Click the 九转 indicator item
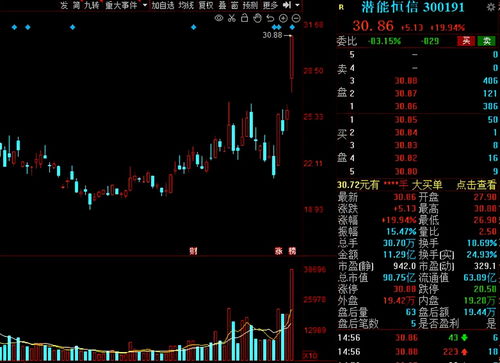Viewport: 500px width, 363px height. click(92, 5)
